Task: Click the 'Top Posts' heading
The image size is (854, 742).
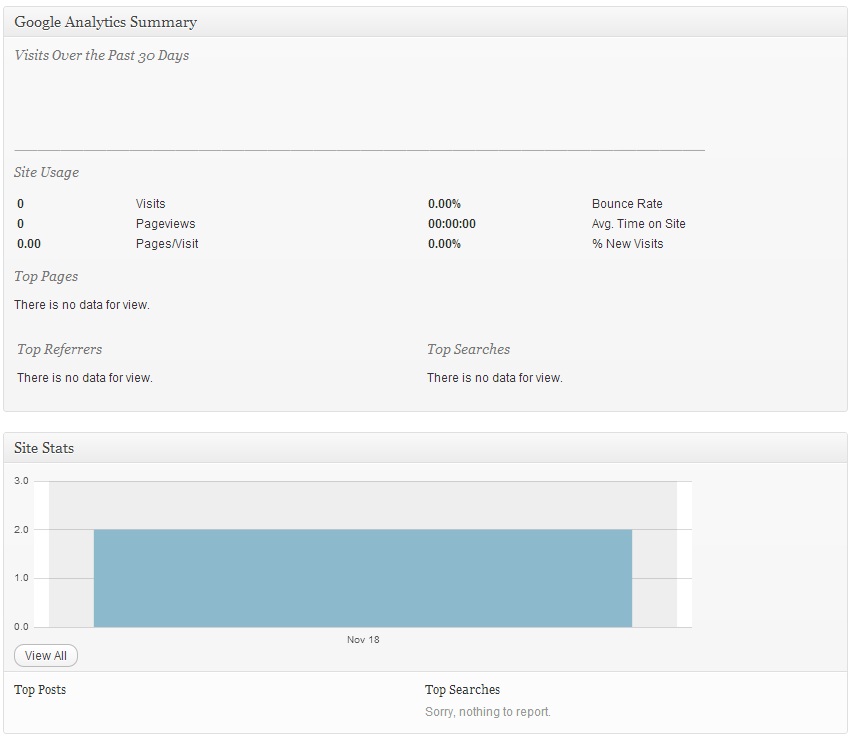Action: [x=40, y=690]
